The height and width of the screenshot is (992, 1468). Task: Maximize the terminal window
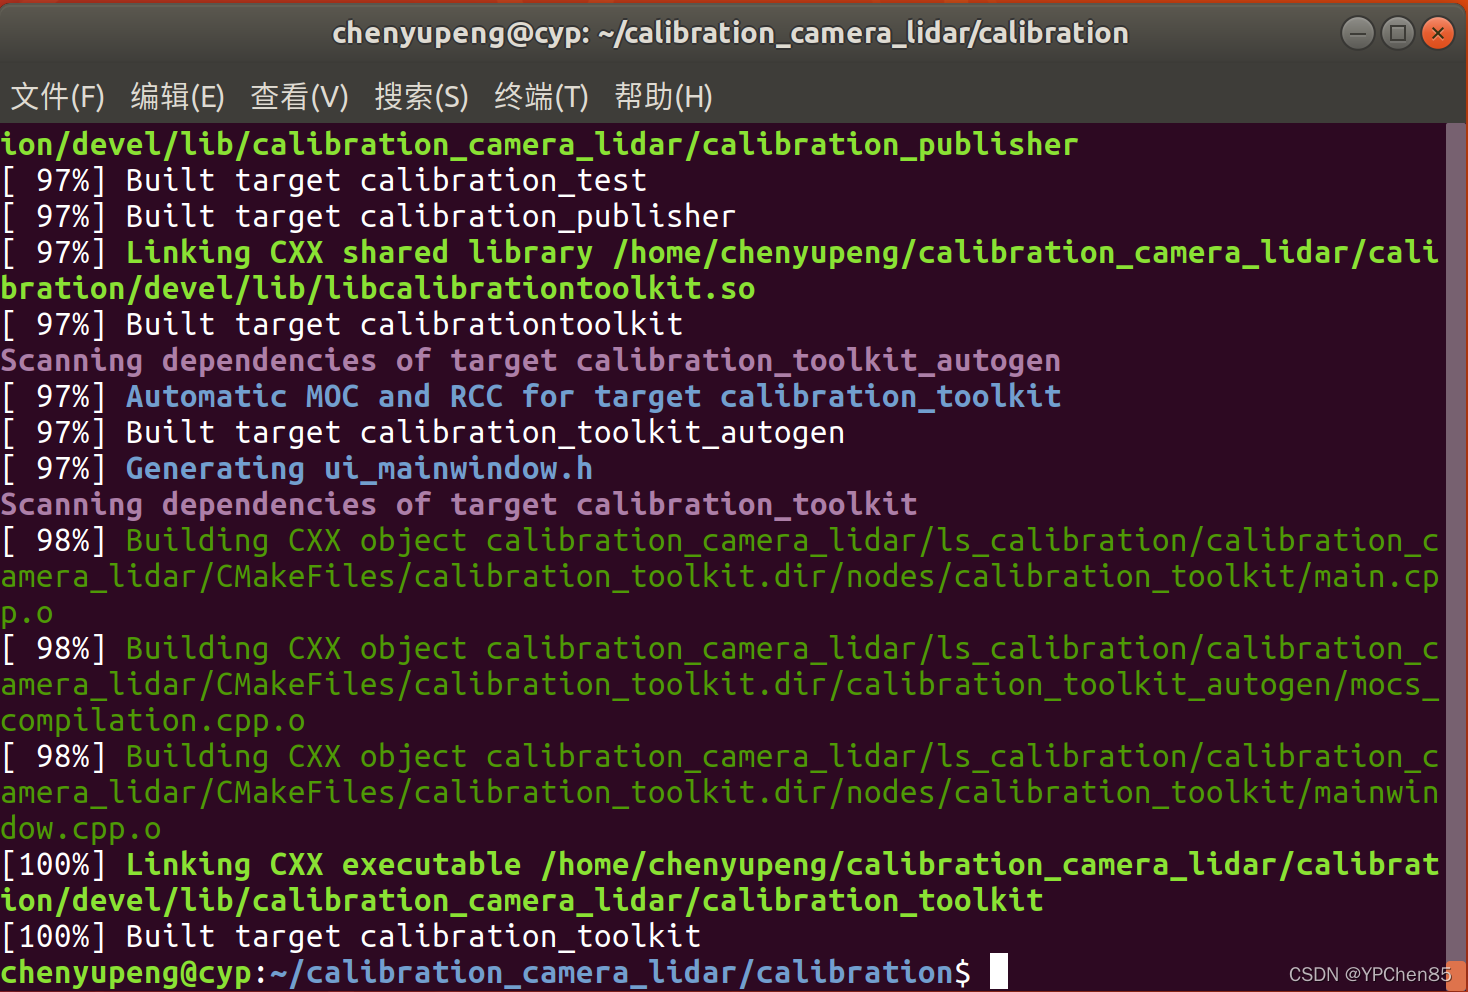point(1397,33)
